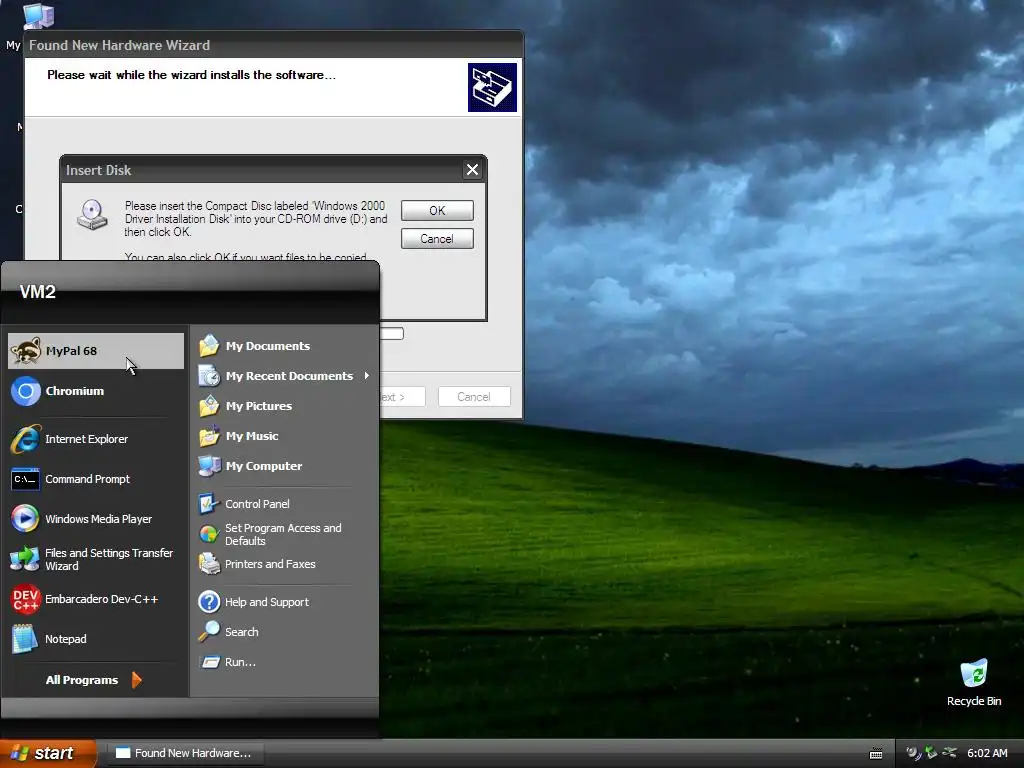Click Cancel in the Insert Disk dialog

pyautogui.click(x=437, y=239)
